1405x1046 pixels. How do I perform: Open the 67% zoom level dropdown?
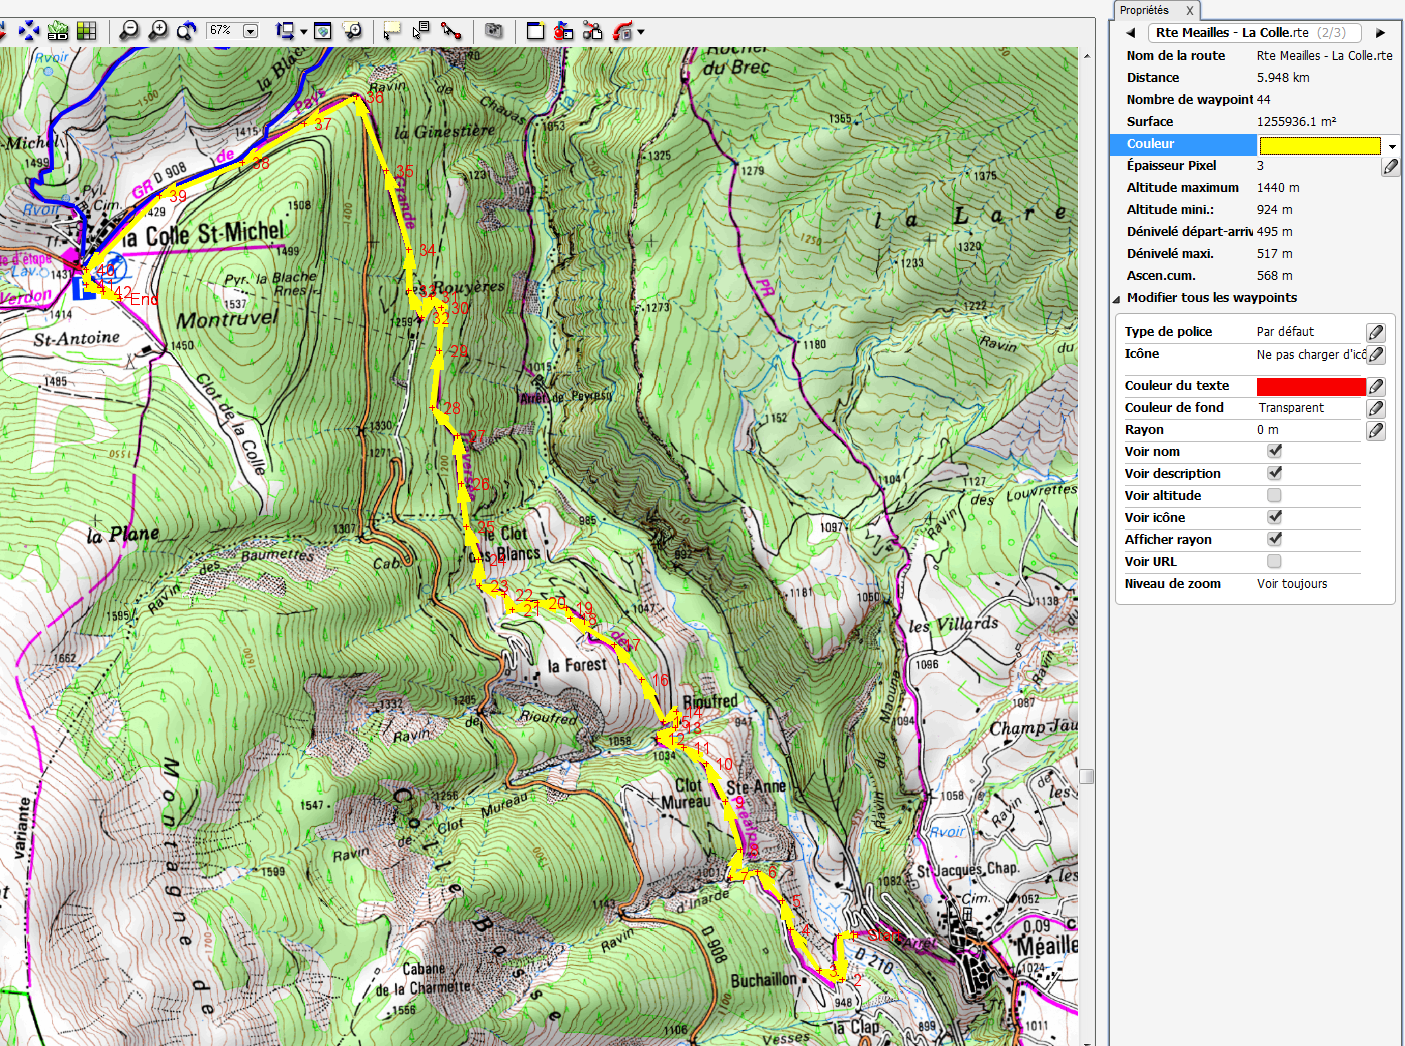[250, 31]
